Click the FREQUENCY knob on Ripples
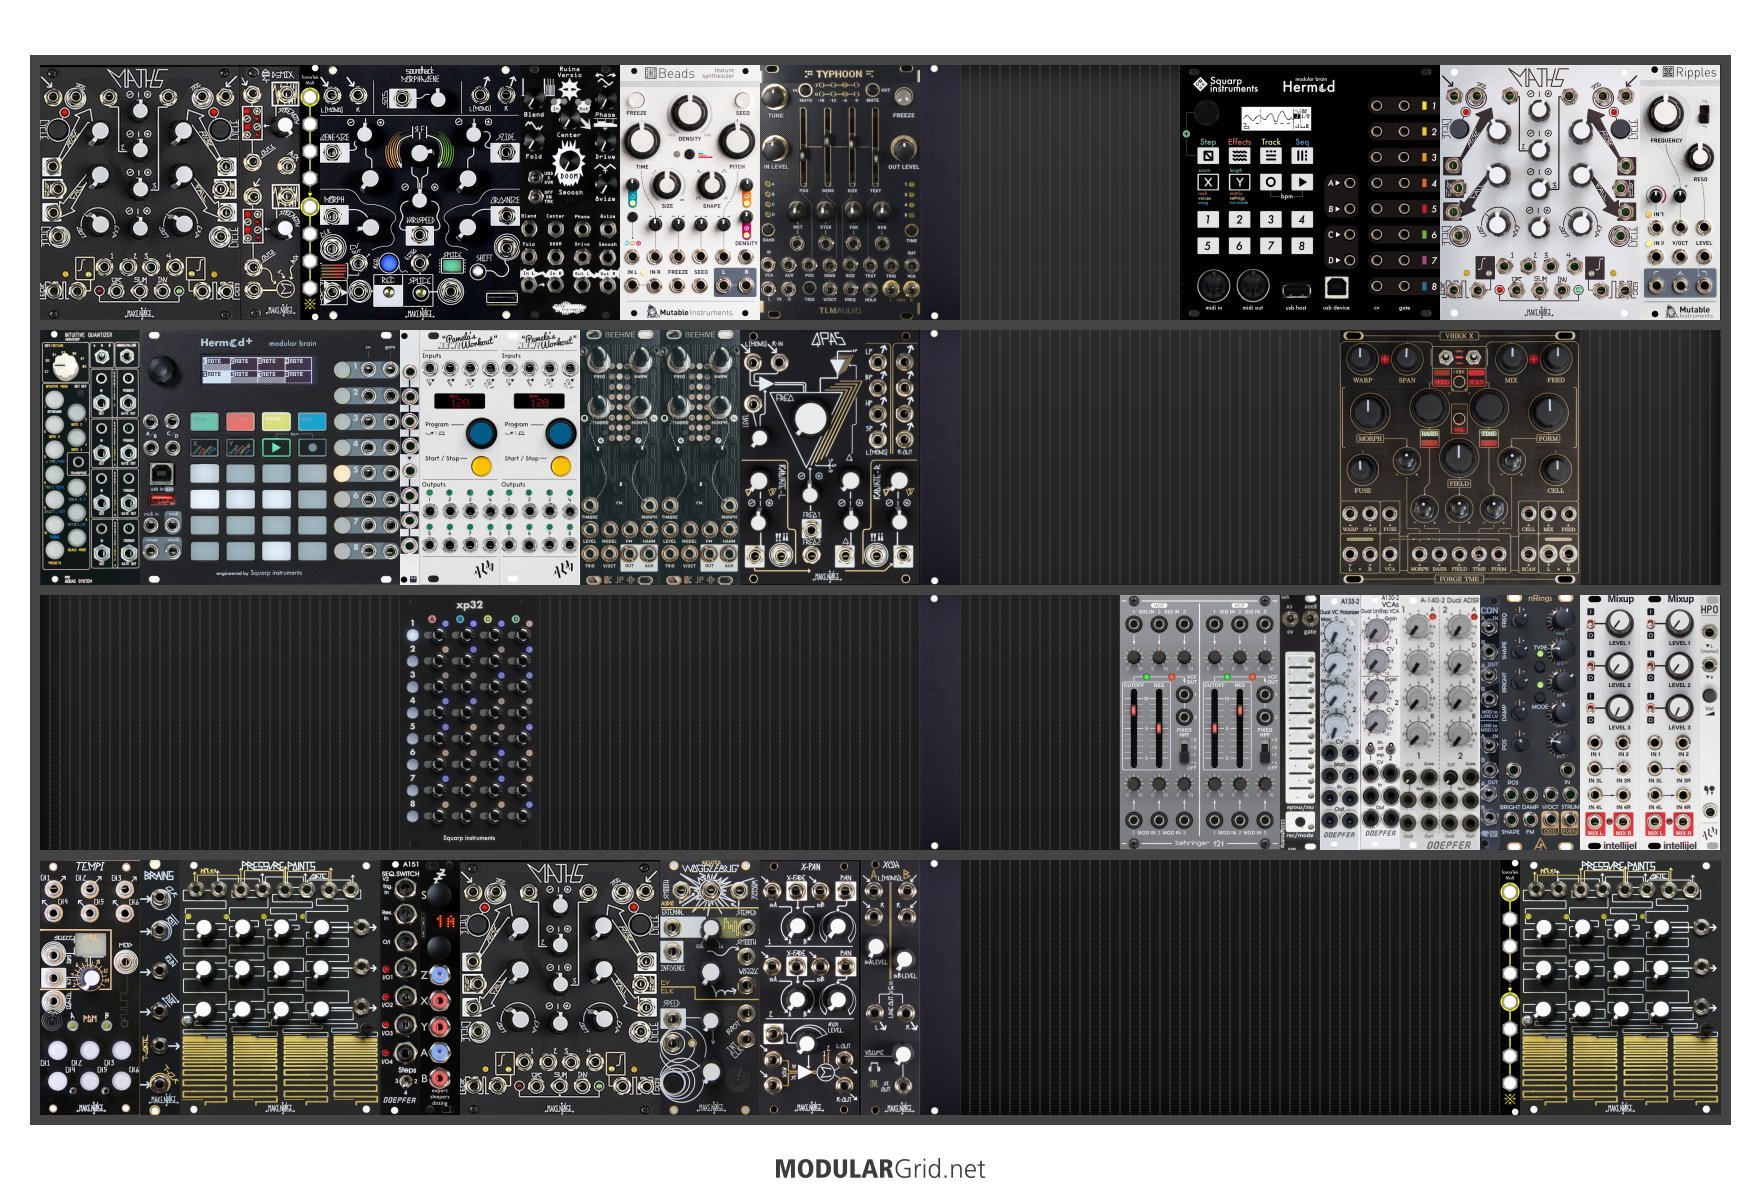Image resolution: width=1761 pixels, height=1190 pixels. [x=1667, y=113]
